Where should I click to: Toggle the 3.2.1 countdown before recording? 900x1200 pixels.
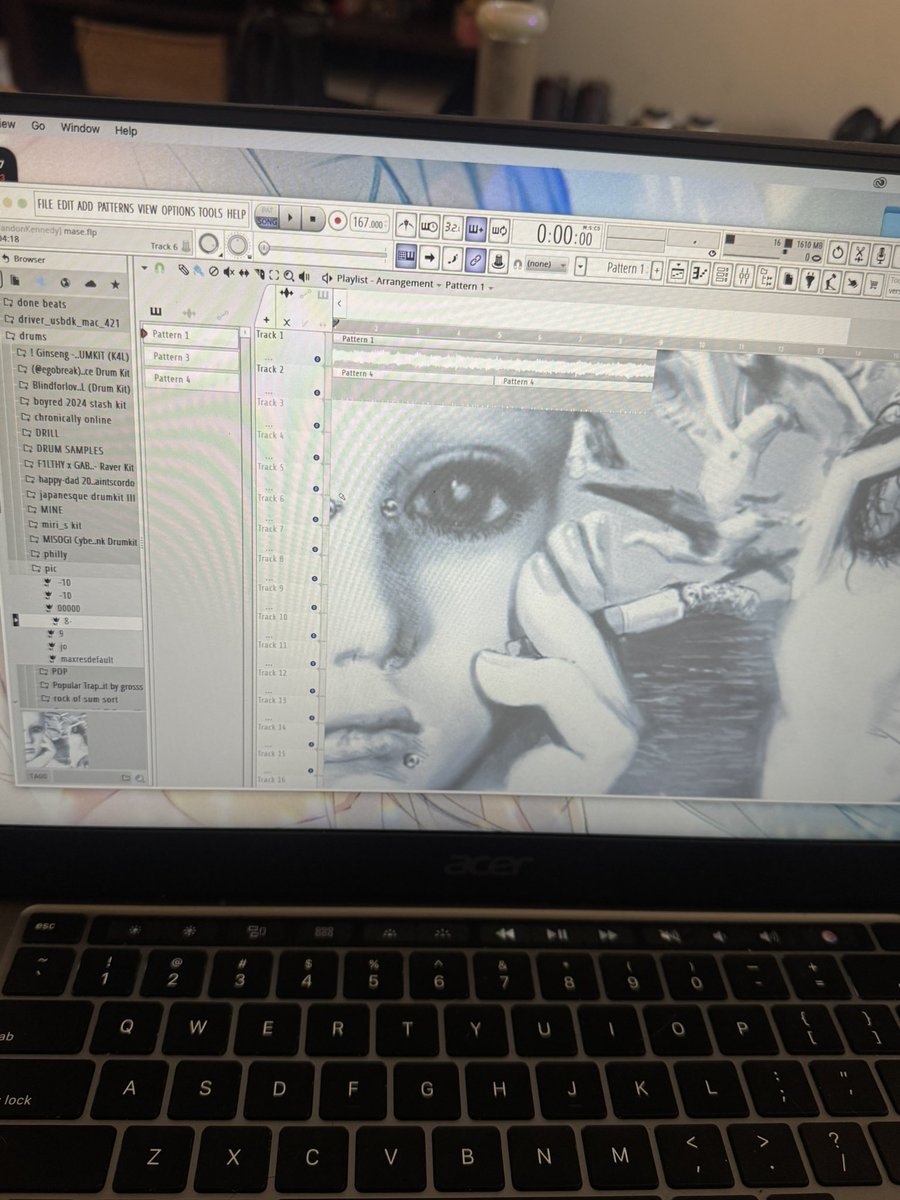[451, 228]
